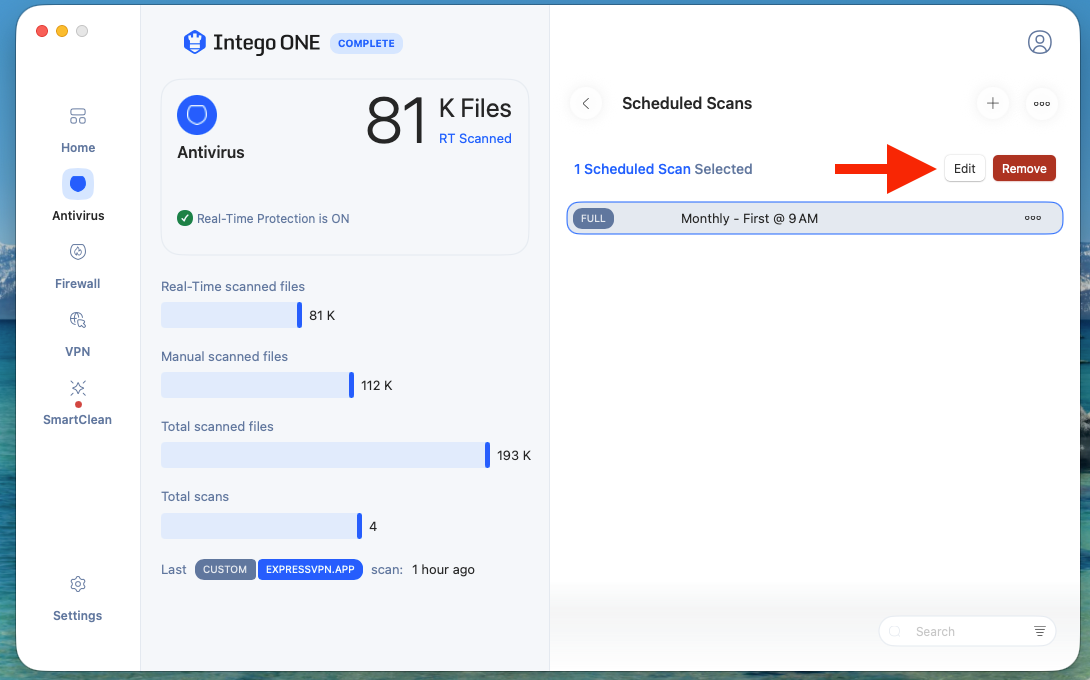Click the 1 hour ago scan time

click(443, 569)
